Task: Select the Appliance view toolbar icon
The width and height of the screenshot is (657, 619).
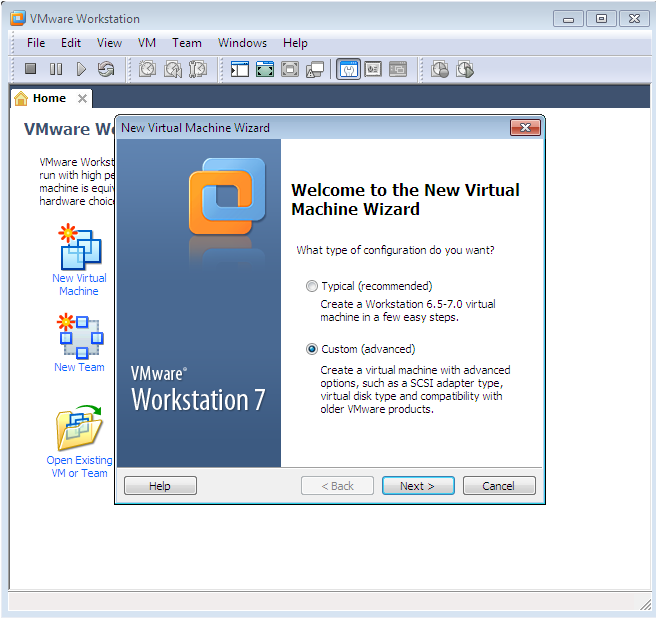Action: [x=373, y=69]
